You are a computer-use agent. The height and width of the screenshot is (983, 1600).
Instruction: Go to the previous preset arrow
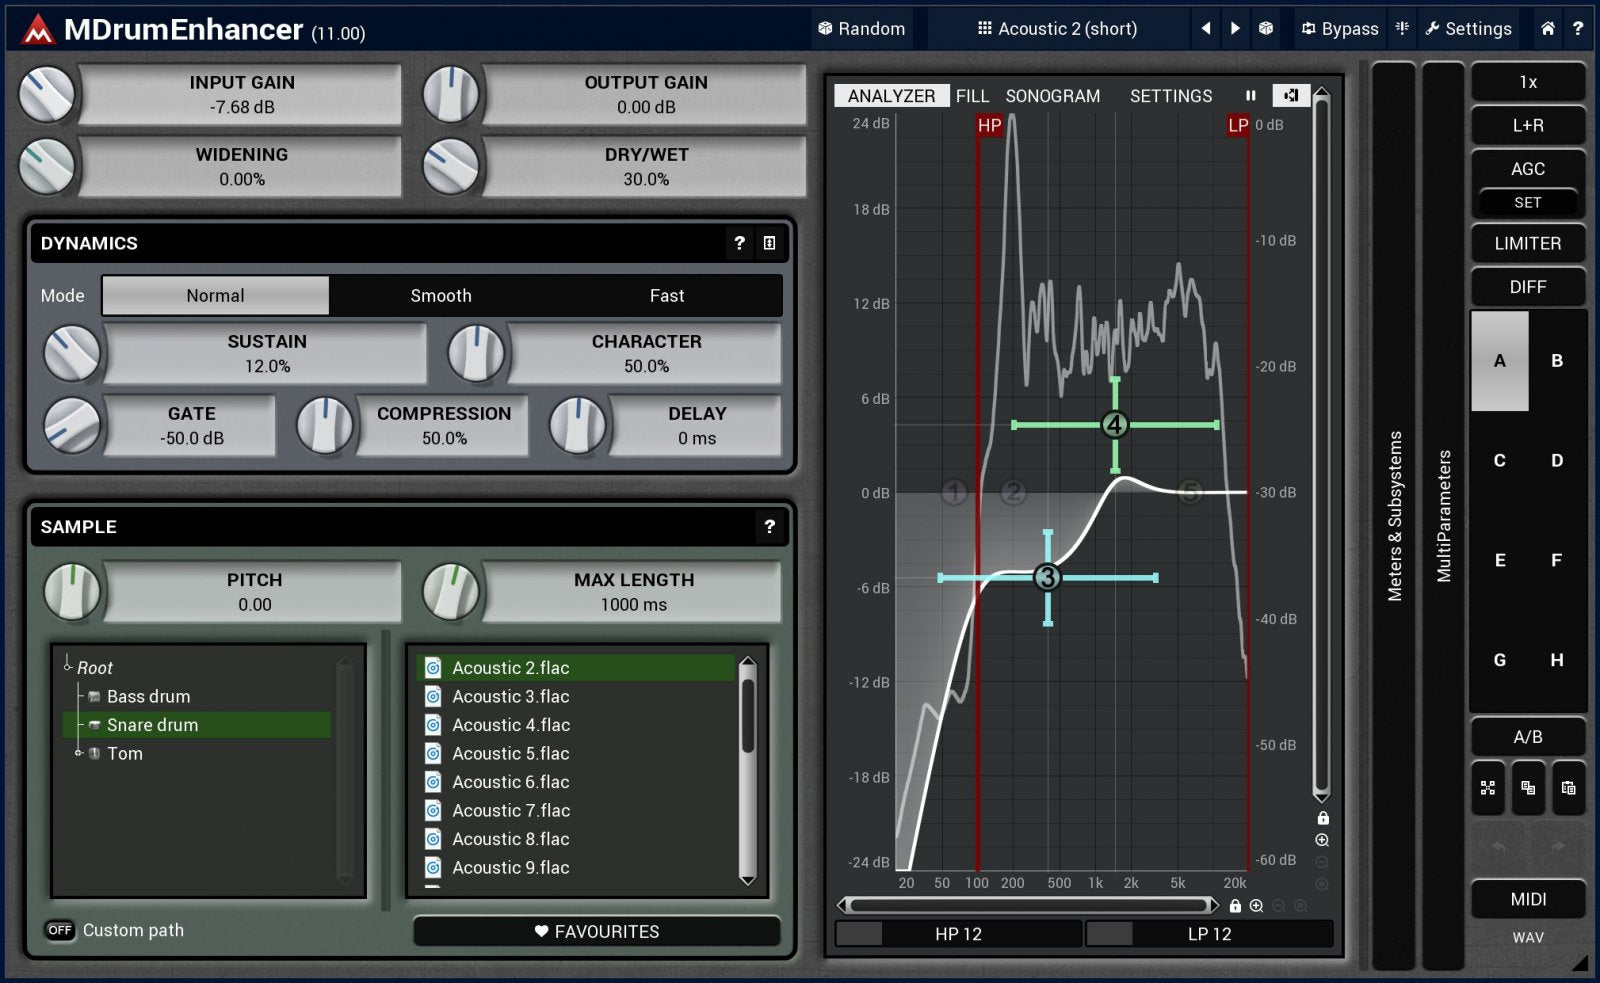[1206, 29]
